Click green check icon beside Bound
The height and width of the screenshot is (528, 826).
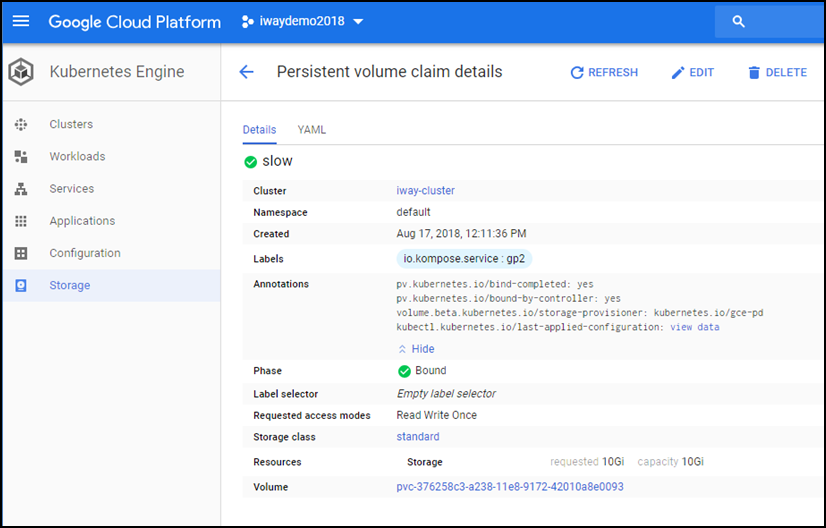tap(404, 371)
